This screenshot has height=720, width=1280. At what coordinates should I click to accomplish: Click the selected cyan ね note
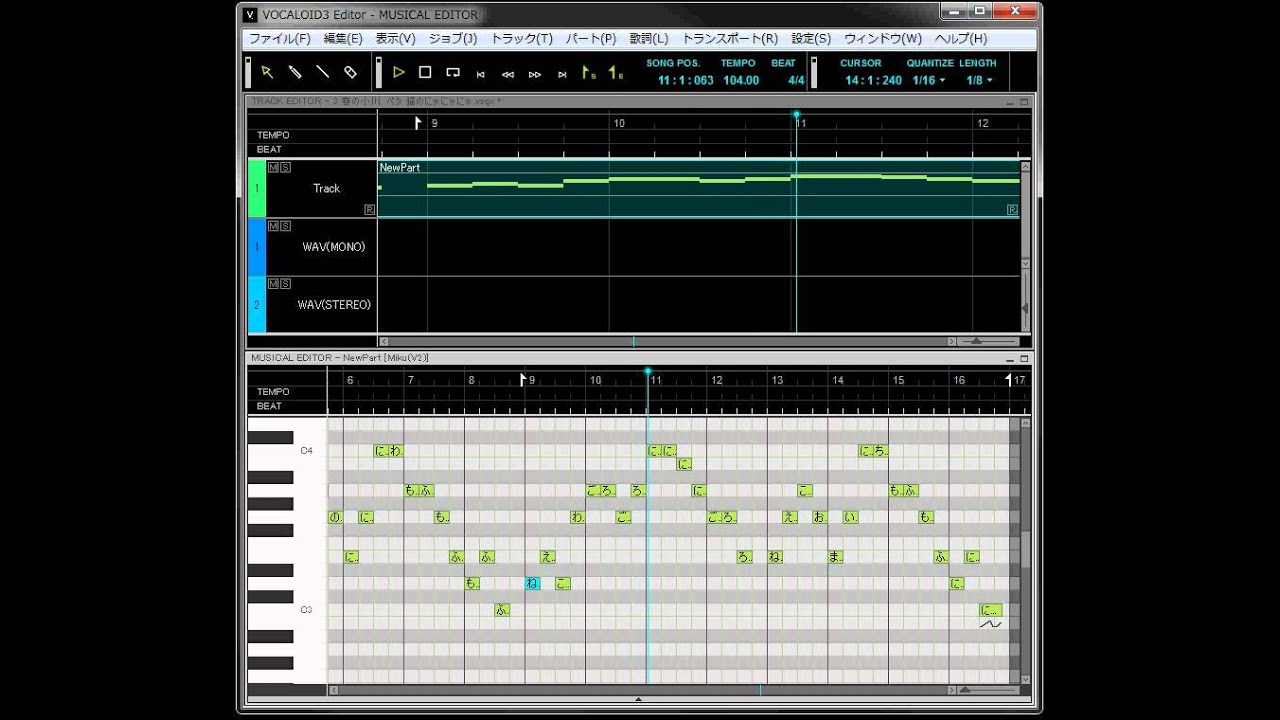click(533, 583)
